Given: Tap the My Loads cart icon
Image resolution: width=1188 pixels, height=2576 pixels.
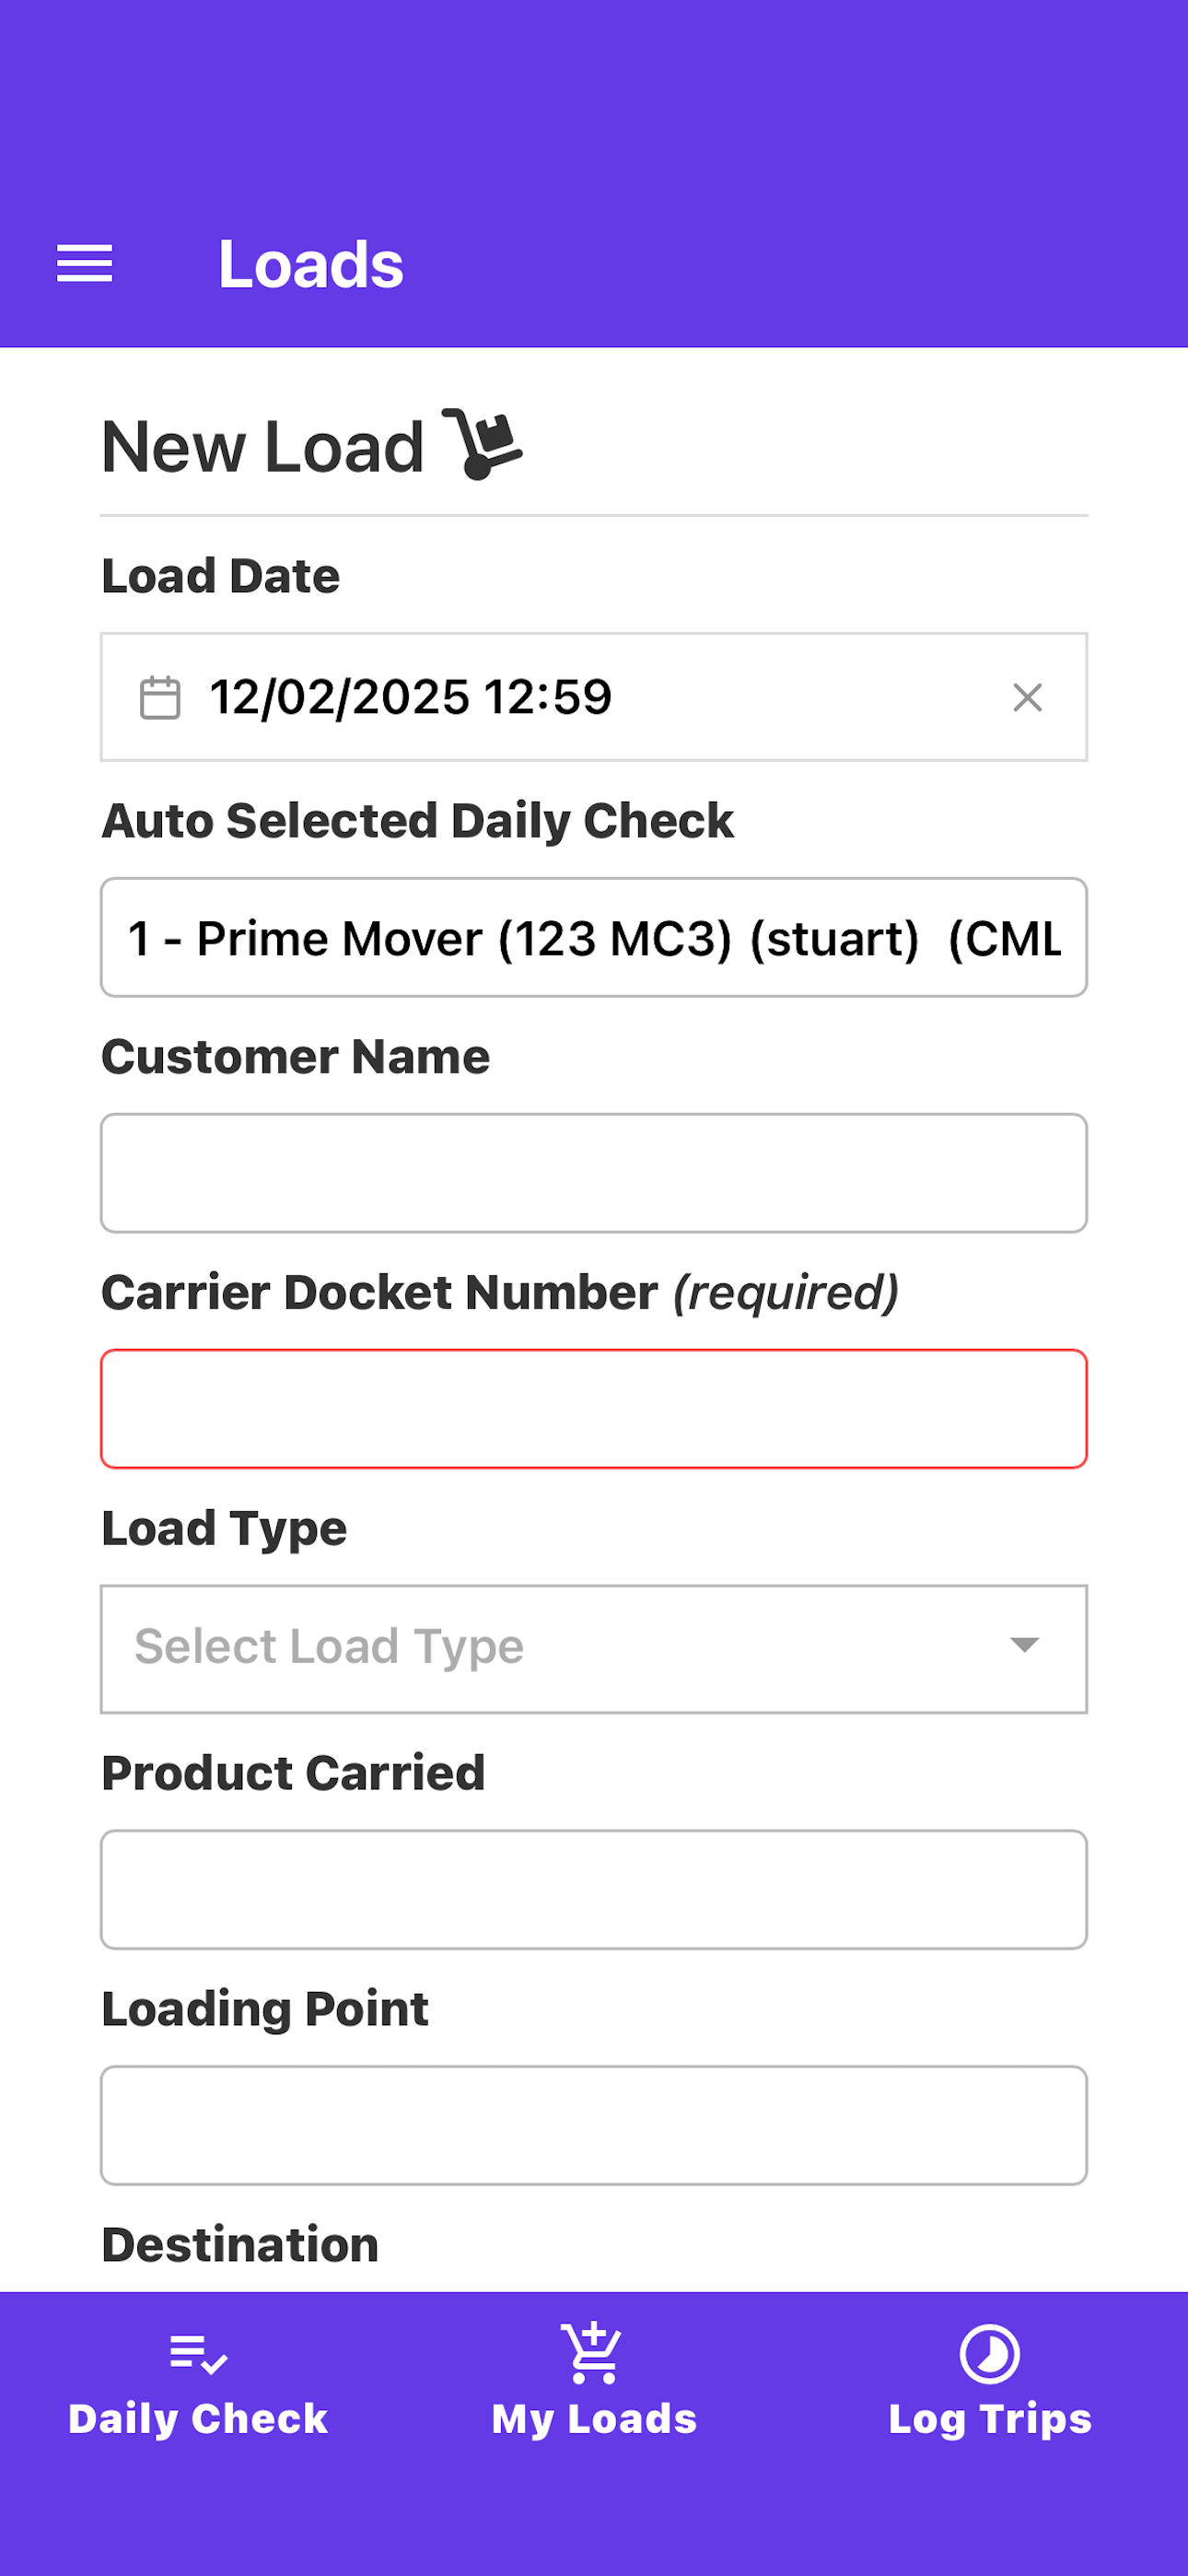Looking at the screenshot, I should click(593, 2353).
